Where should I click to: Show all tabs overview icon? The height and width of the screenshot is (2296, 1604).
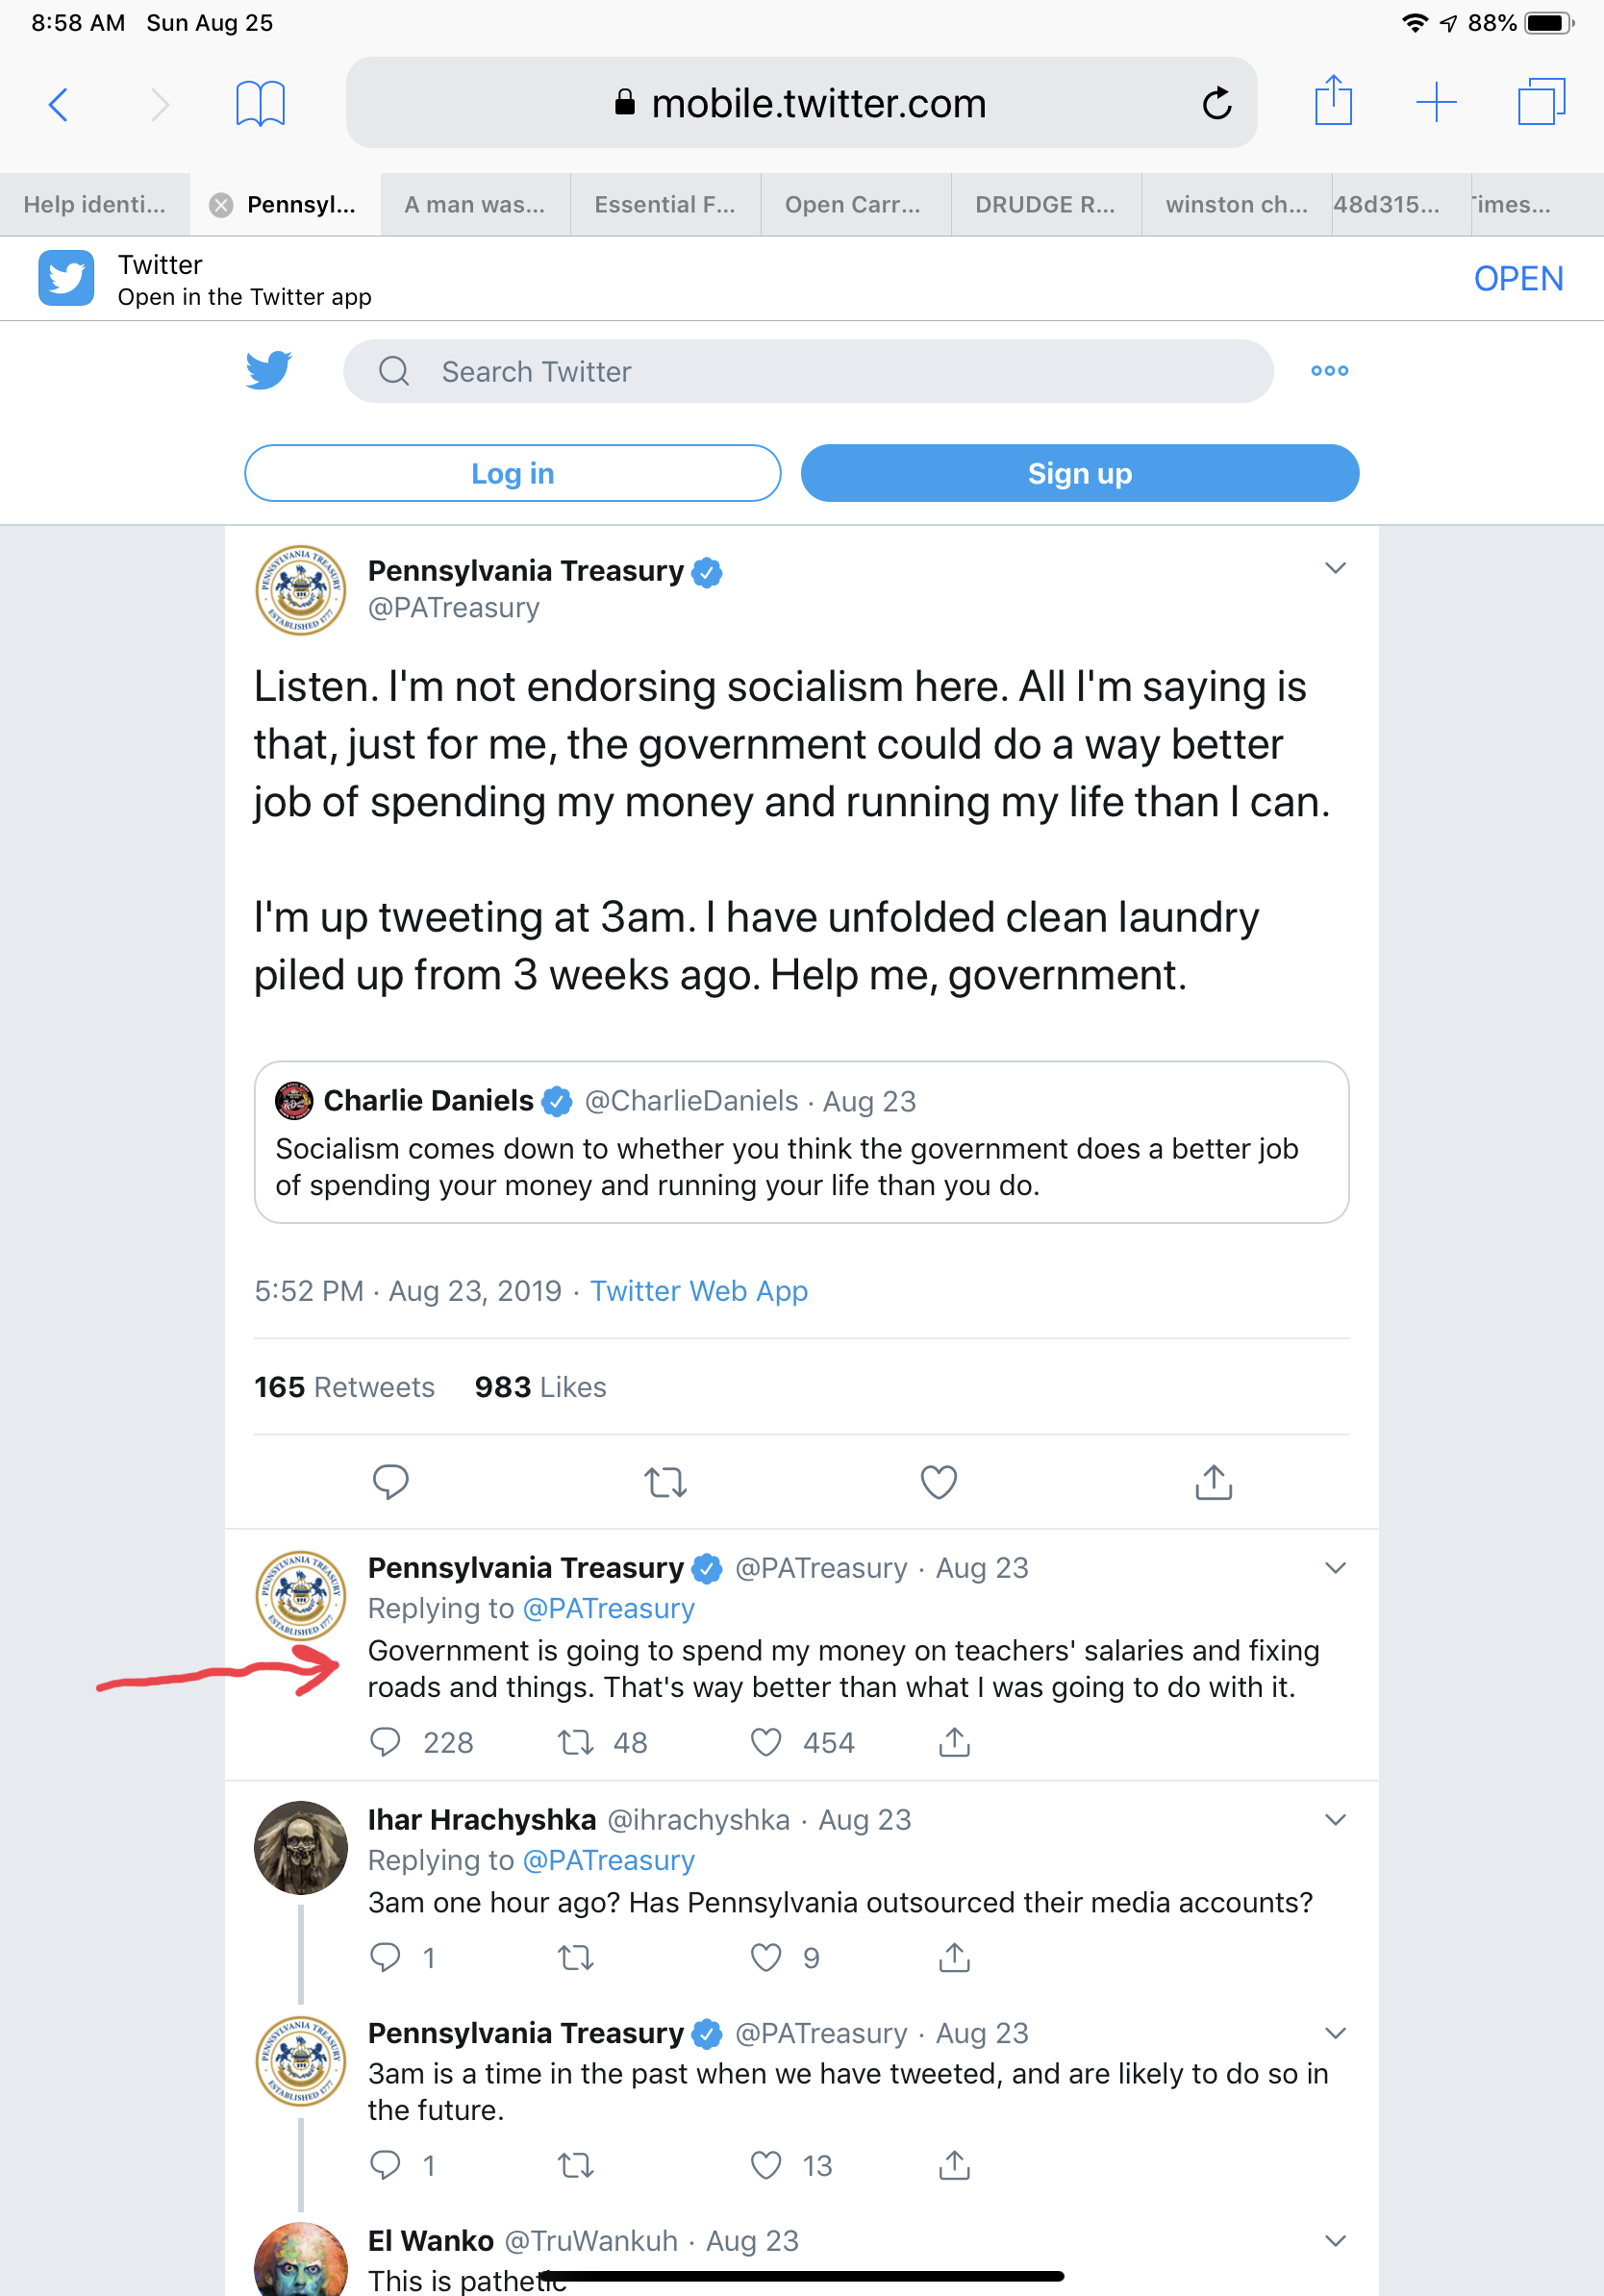(x=1540, y=103)
